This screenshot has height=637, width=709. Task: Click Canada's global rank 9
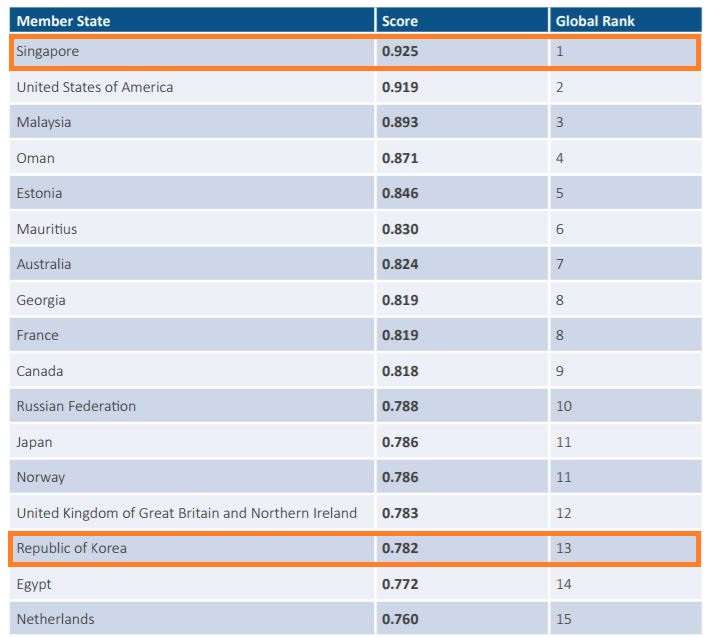pos(560,371)
